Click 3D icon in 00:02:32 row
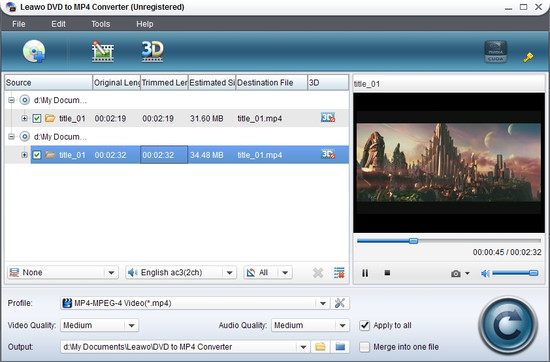550x362 pixels. pos(328,154)
